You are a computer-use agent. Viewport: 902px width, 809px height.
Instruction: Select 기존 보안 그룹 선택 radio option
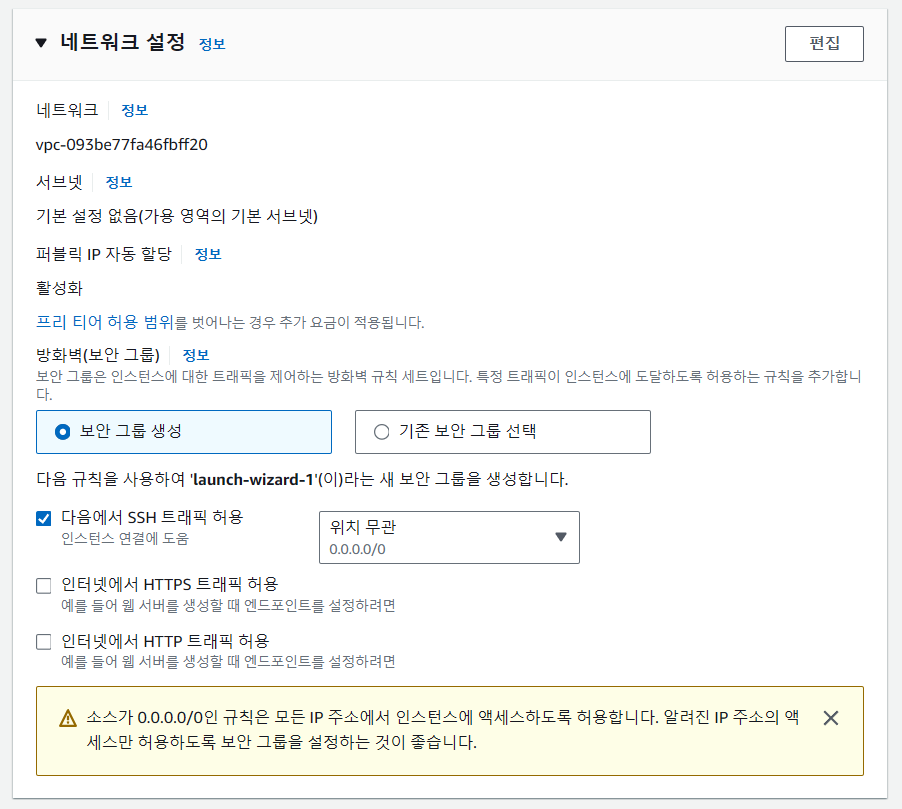502,432
